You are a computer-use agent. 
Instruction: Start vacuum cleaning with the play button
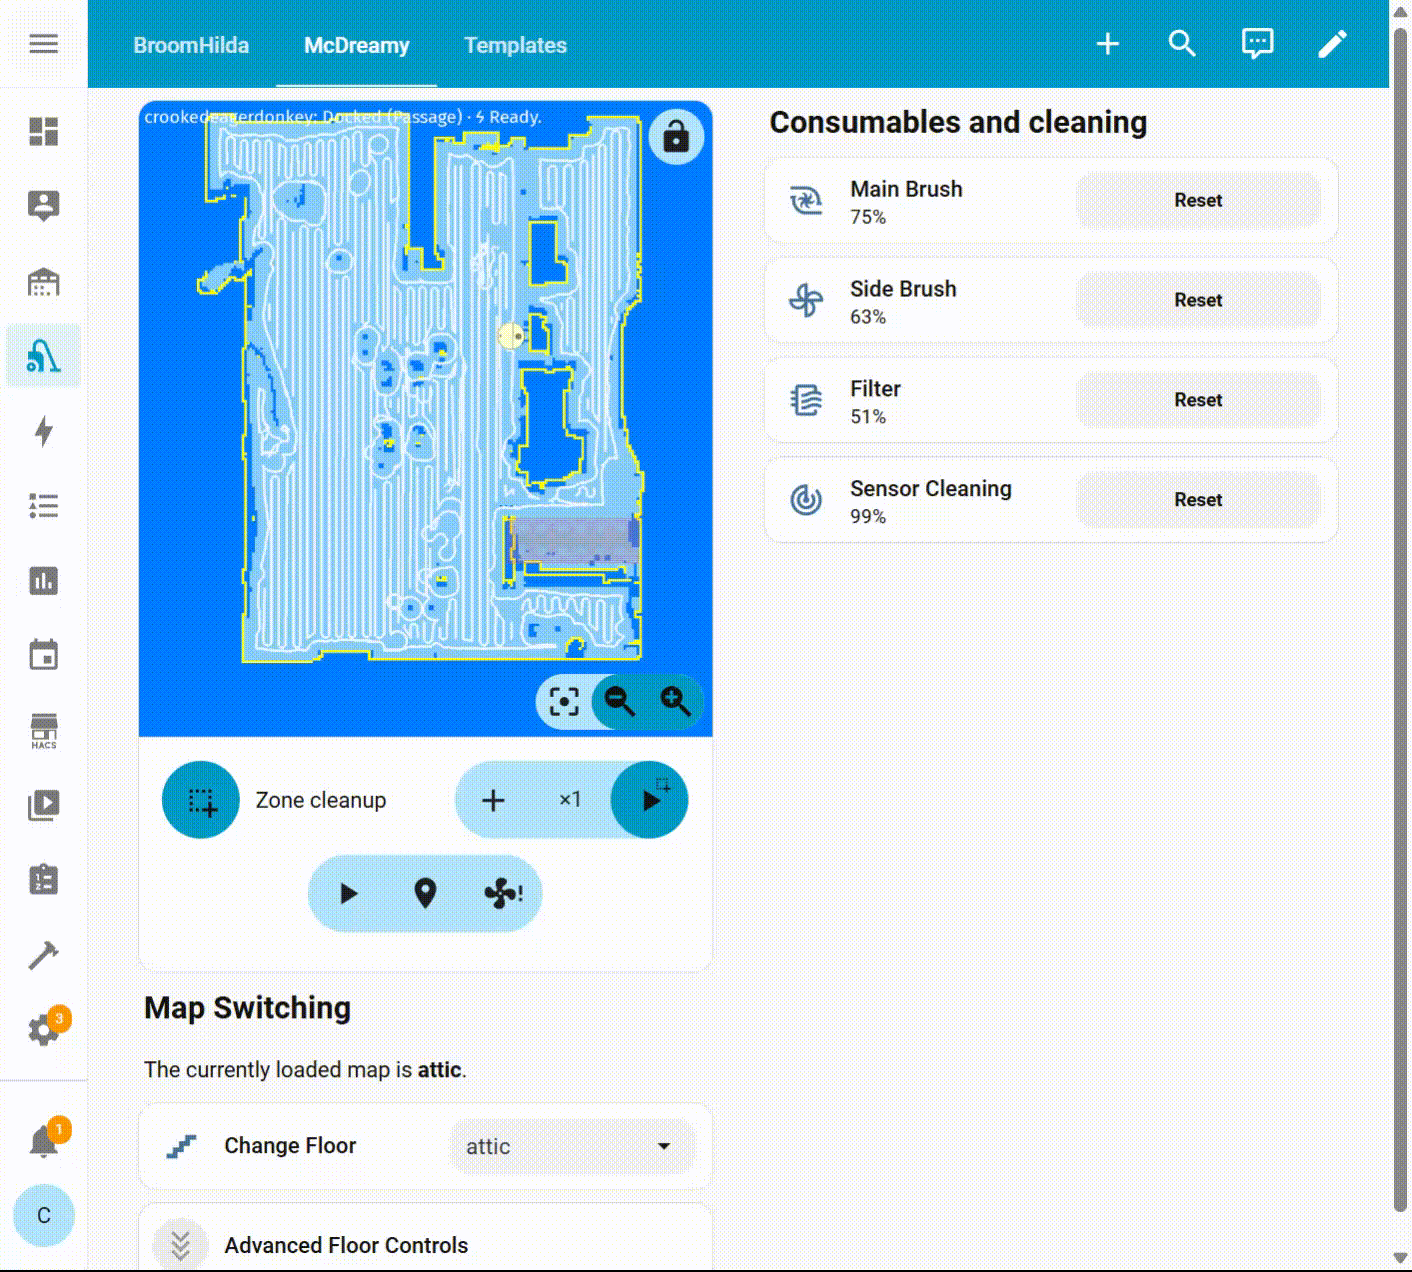pos(348,894)
